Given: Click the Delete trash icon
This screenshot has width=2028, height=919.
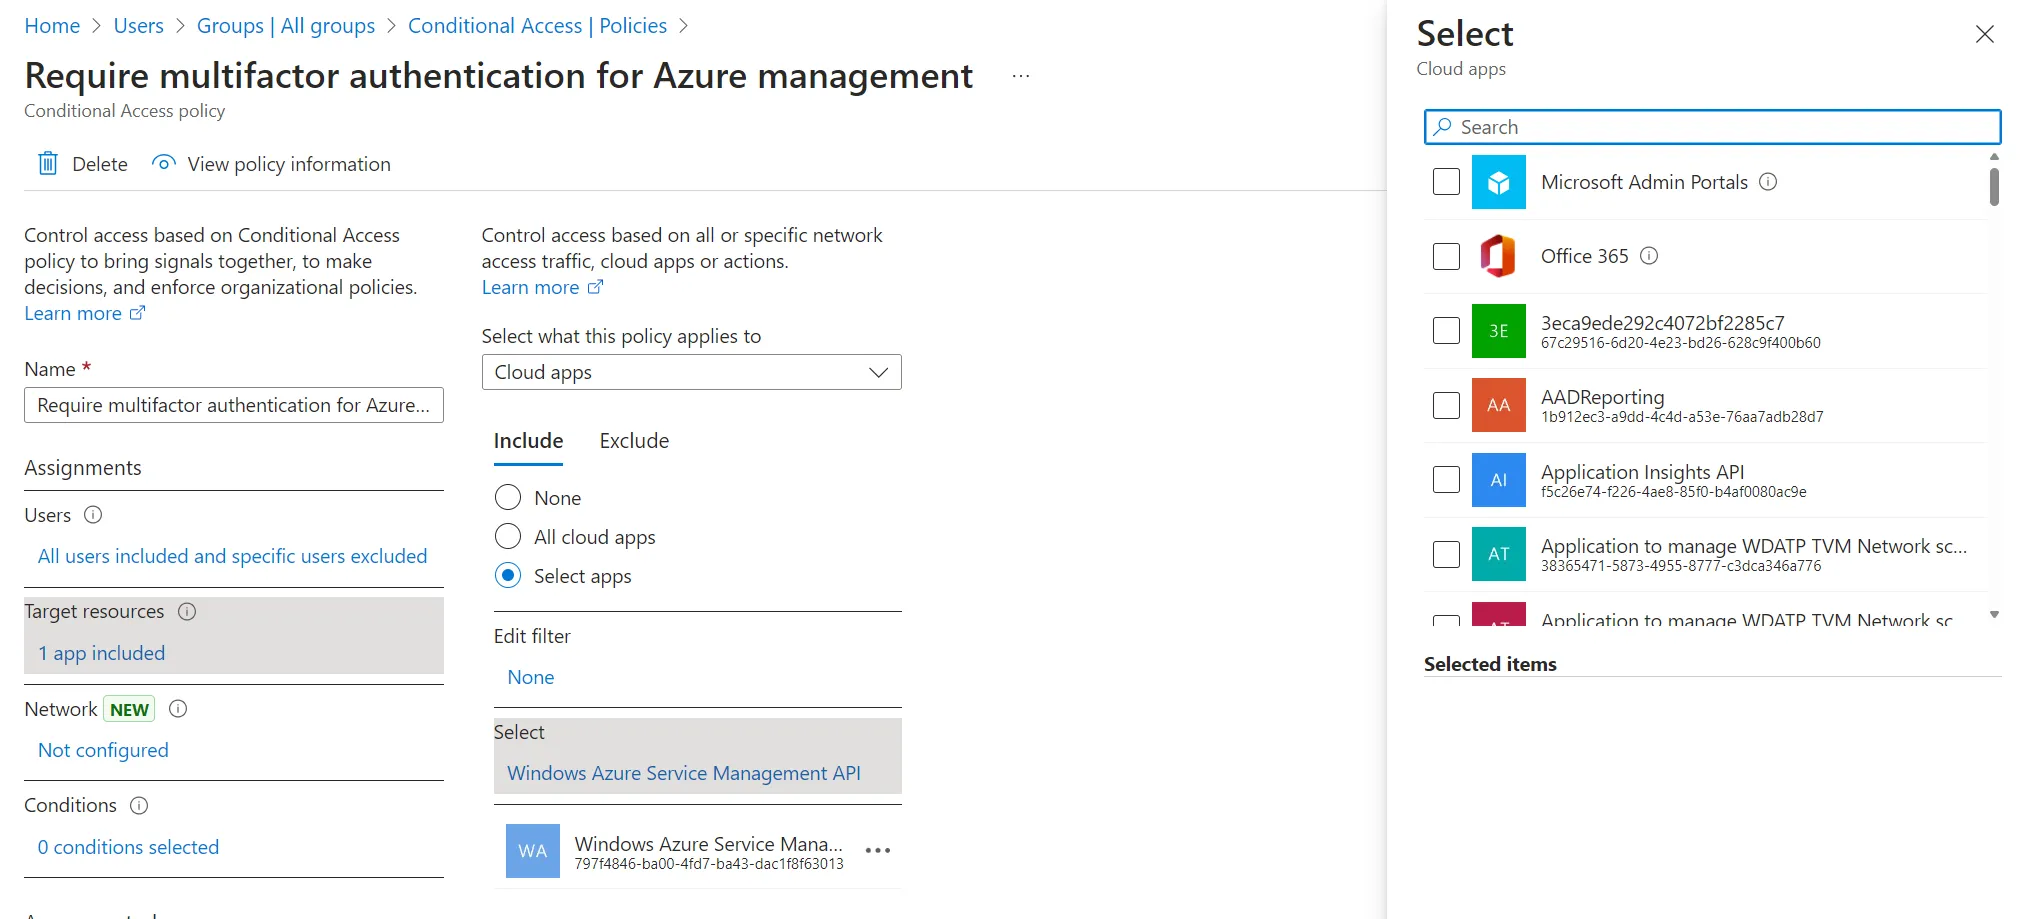Looking at the screenshot, I should pos(48,163).
